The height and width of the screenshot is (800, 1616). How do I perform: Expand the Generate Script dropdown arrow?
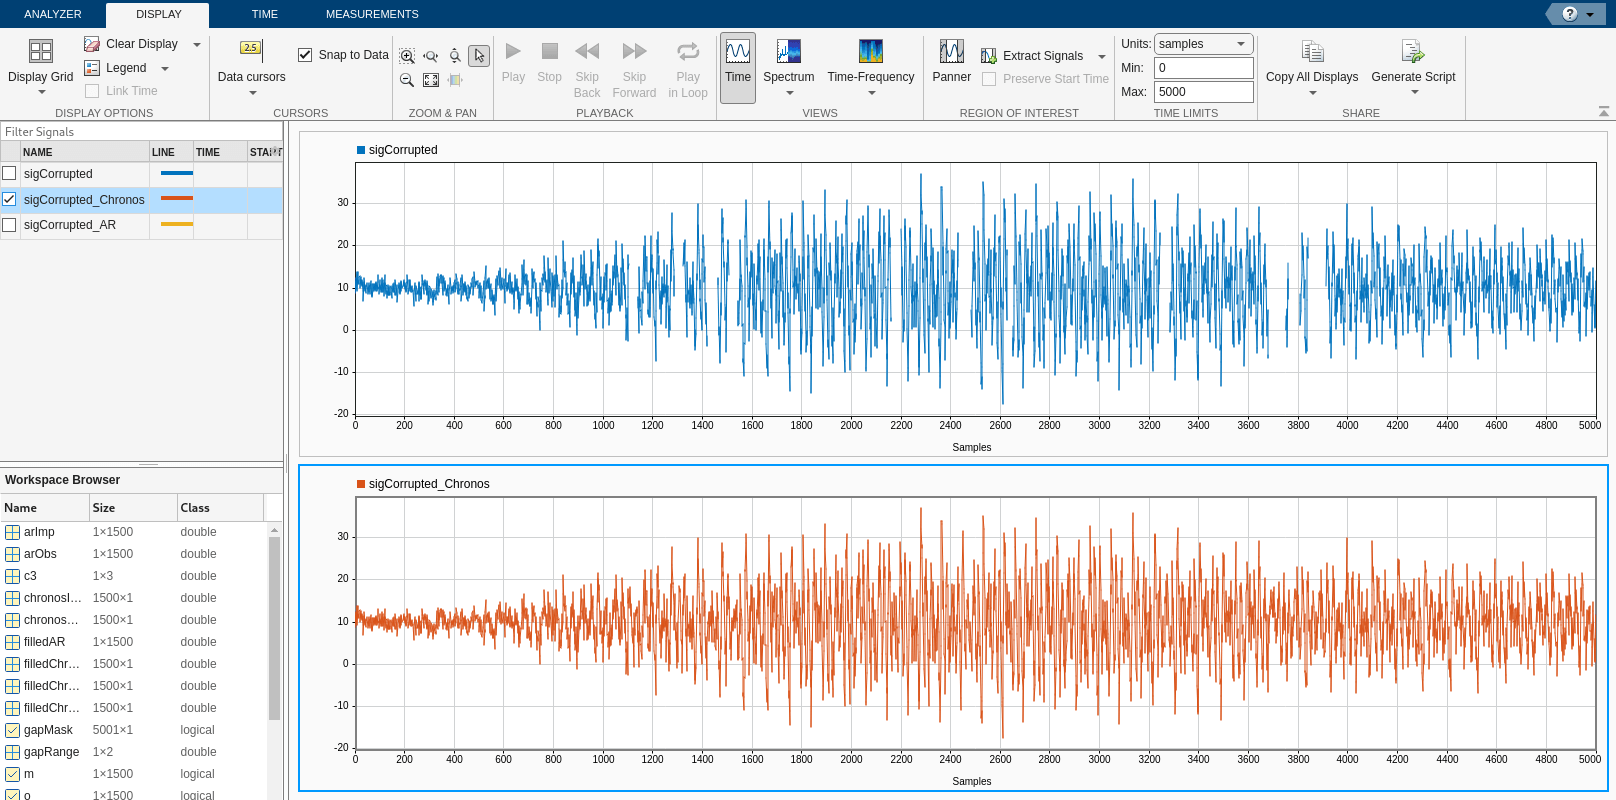[x=1414, y=93]
